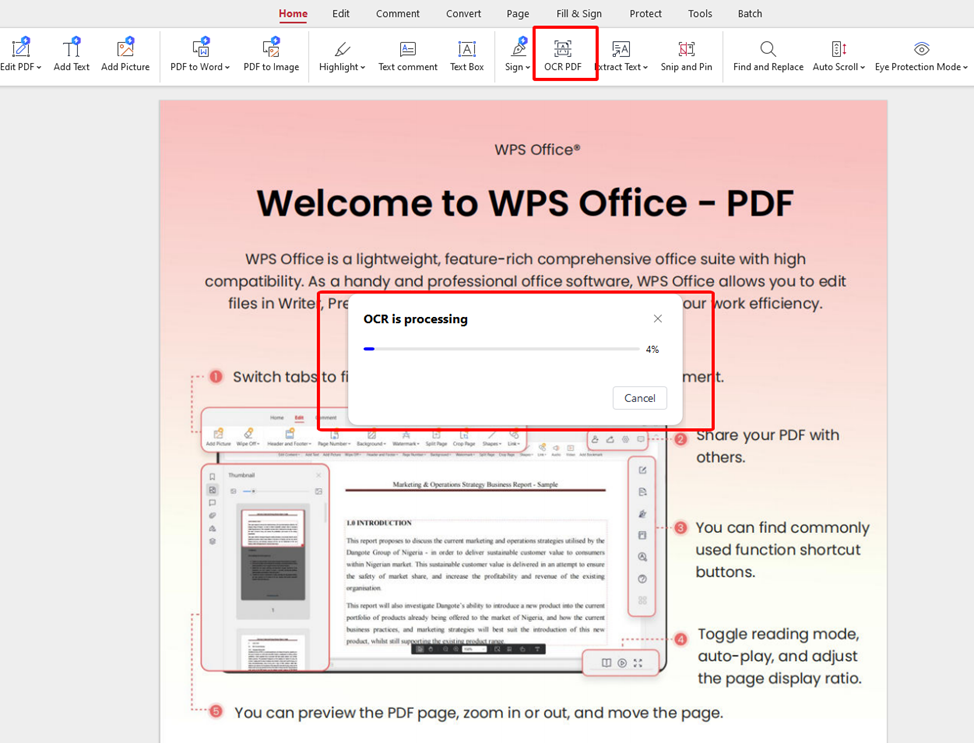The width and height of the screenshot is (974, 743).
Task: Expand the Auto Scroll dropdown arrow
Action: pos(863,67)
